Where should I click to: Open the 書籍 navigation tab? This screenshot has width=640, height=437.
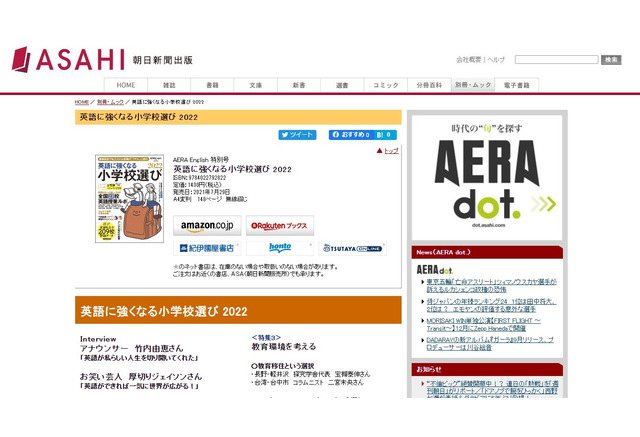click(212, 85)
